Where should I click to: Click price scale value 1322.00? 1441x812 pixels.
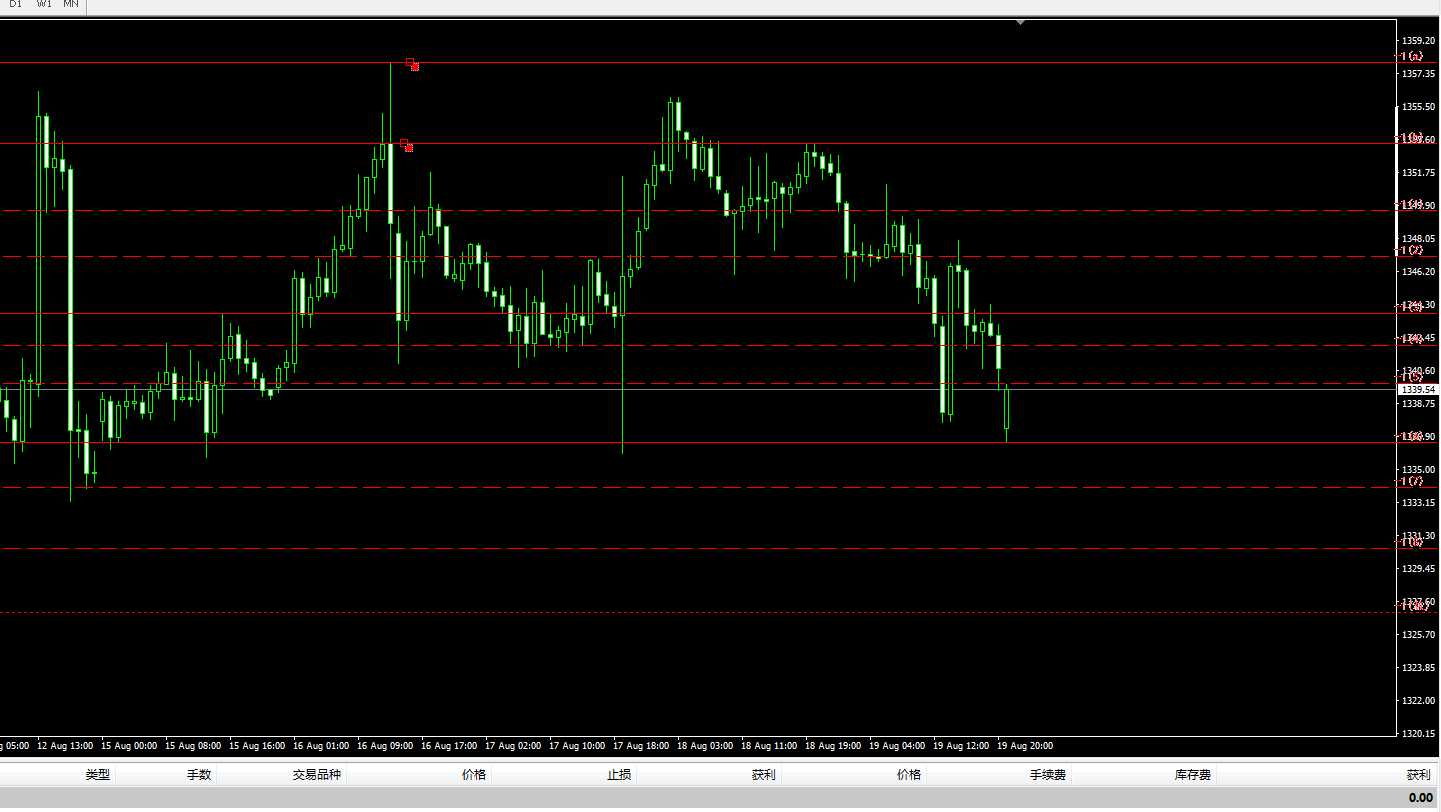[1419, 701]
